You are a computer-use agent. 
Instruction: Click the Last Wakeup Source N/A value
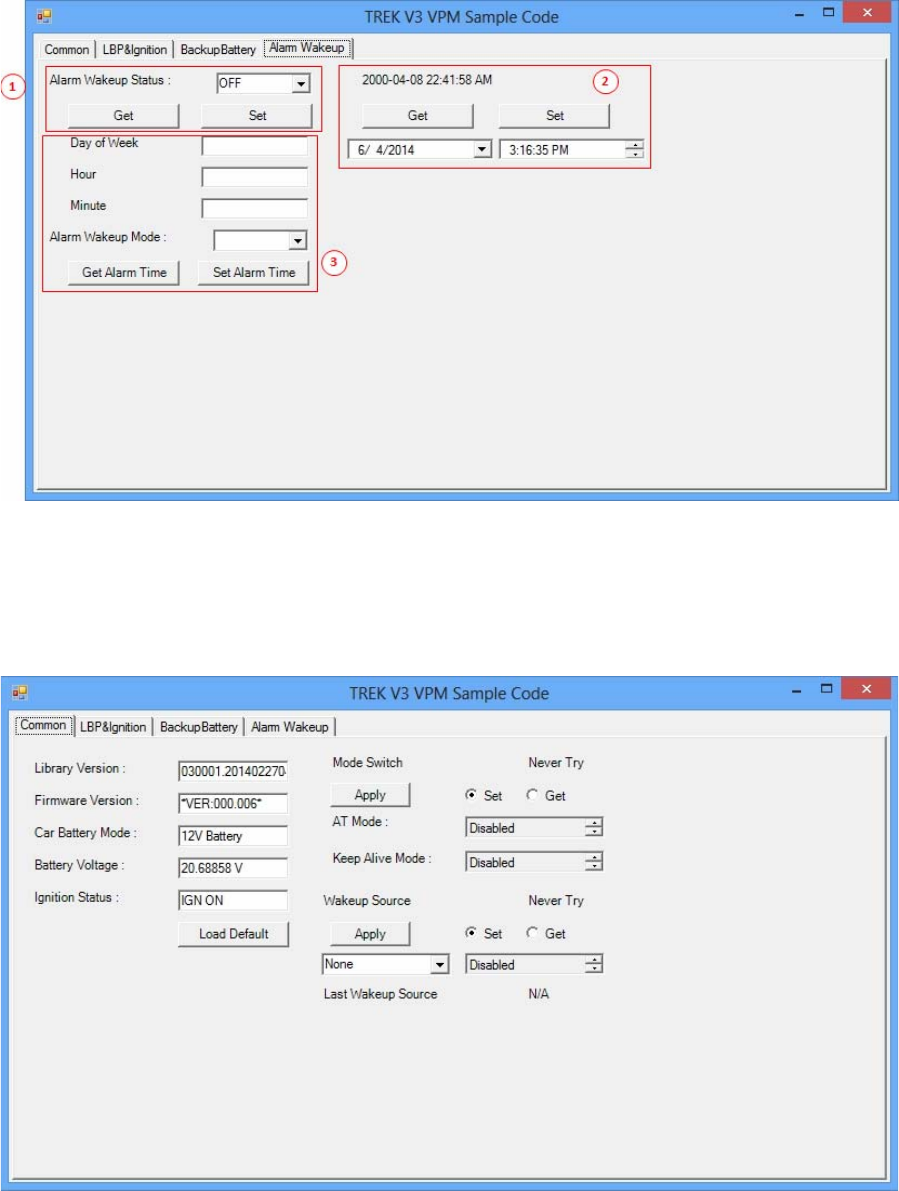(538, 994)
